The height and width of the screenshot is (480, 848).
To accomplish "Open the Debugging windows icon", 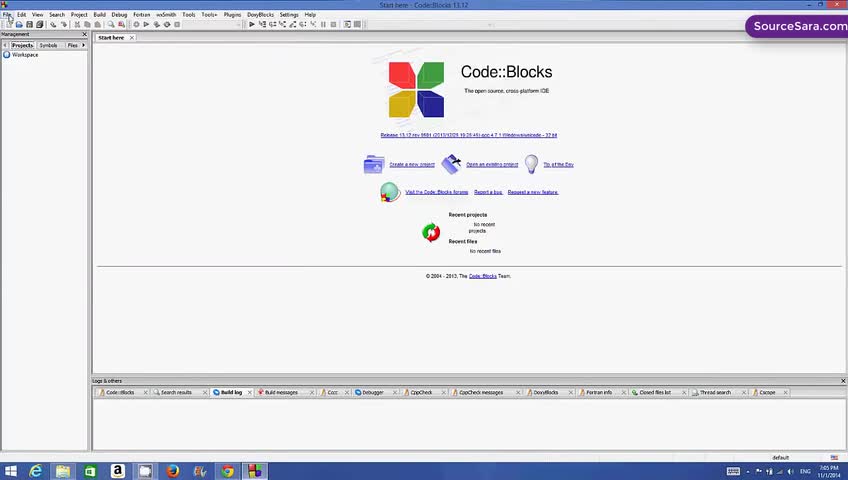I will tap(347, 24).
